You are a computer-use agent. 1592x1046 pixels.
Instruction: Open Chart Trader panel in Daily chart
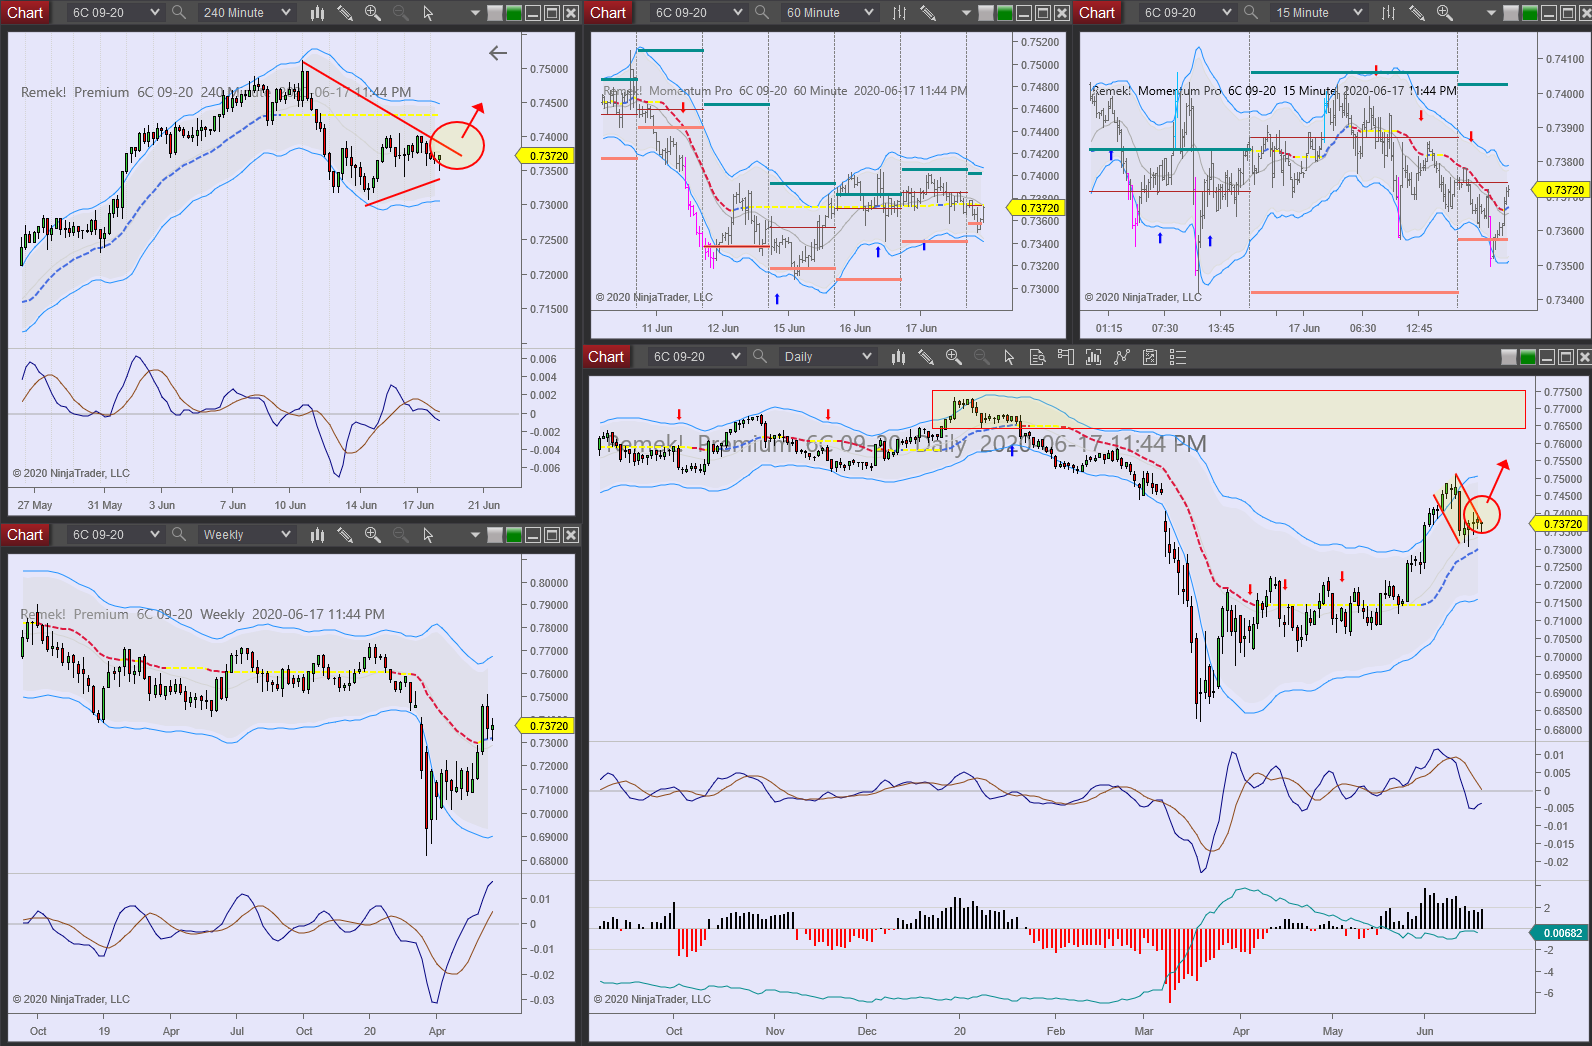coord(1065,357)
